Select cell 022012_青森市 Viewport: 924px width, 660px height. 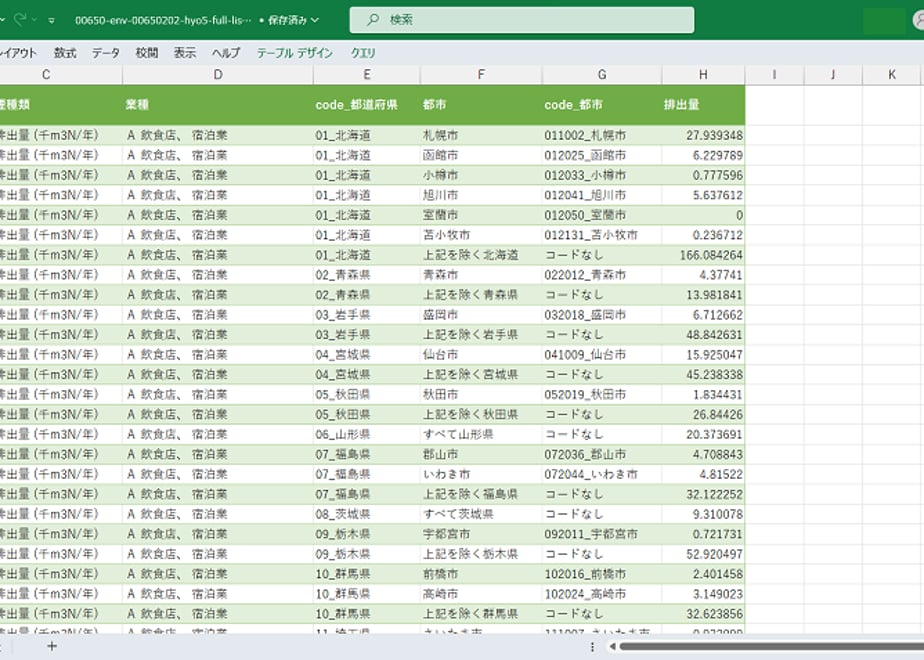pos(602,275)
